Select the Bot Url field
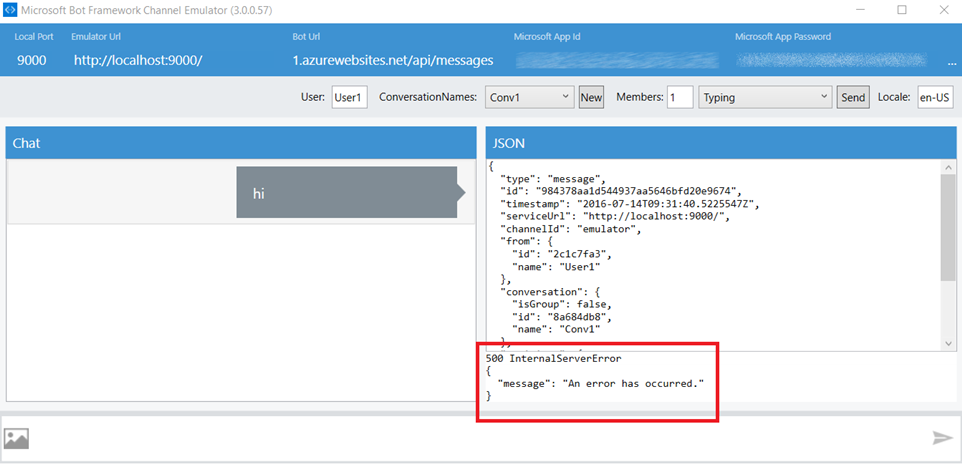The width and height of the screenshot is (962, 464). click(392, 60)
